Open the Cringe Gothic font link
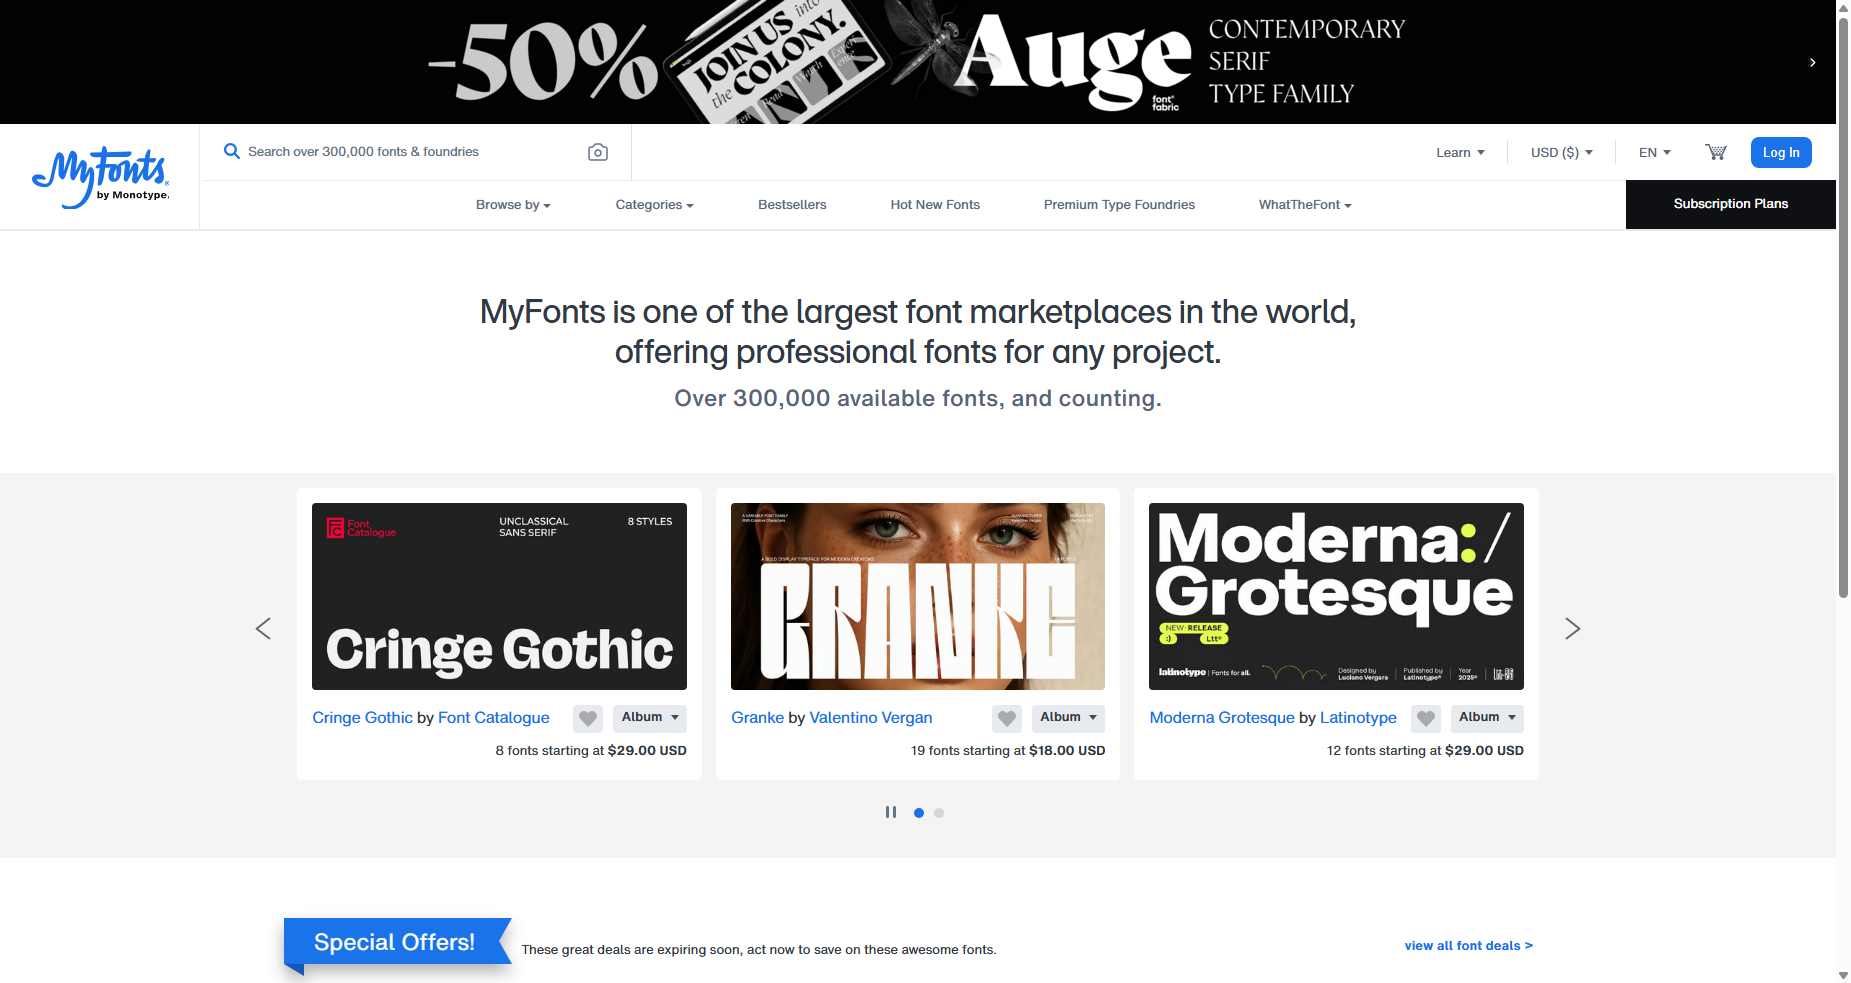1851x983 pixels. click(x=362, y=718)
